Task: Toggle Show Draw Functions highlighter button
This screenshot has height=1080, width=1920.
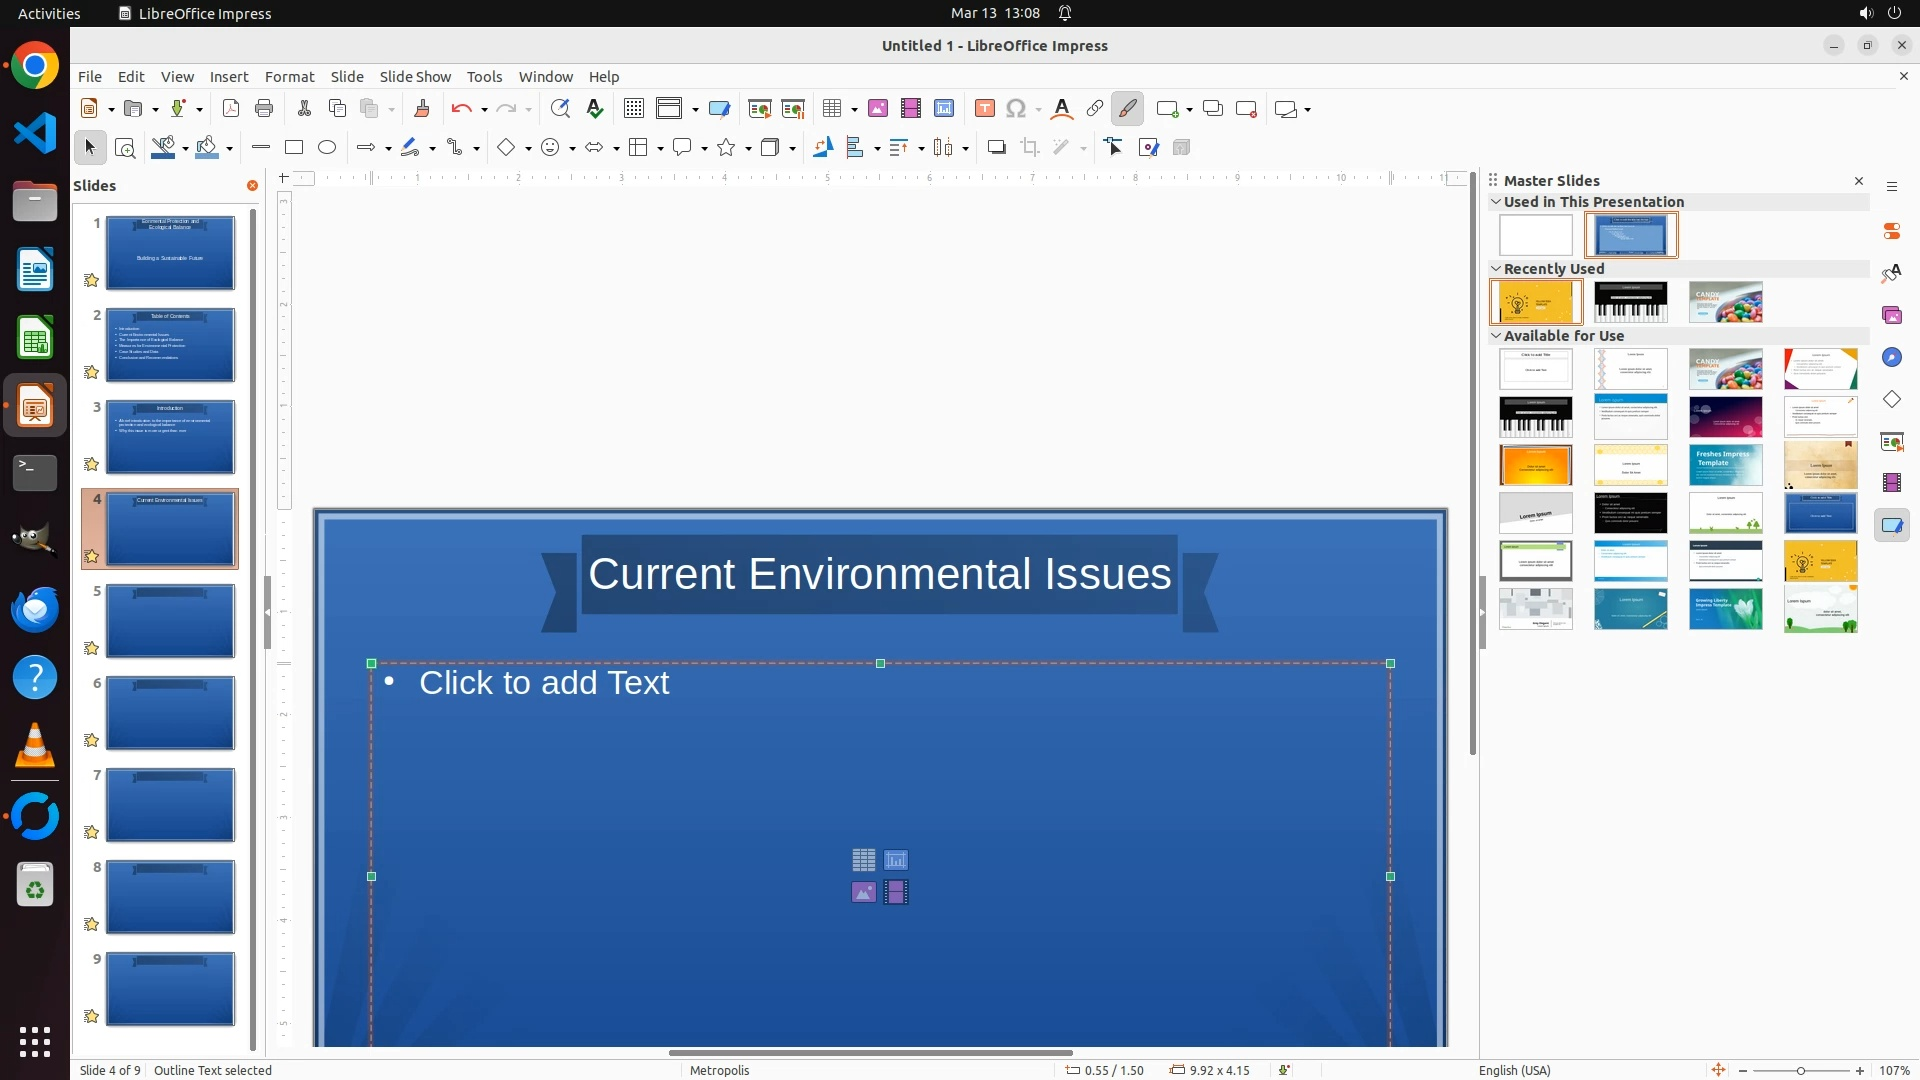Action: point(1128,109)
